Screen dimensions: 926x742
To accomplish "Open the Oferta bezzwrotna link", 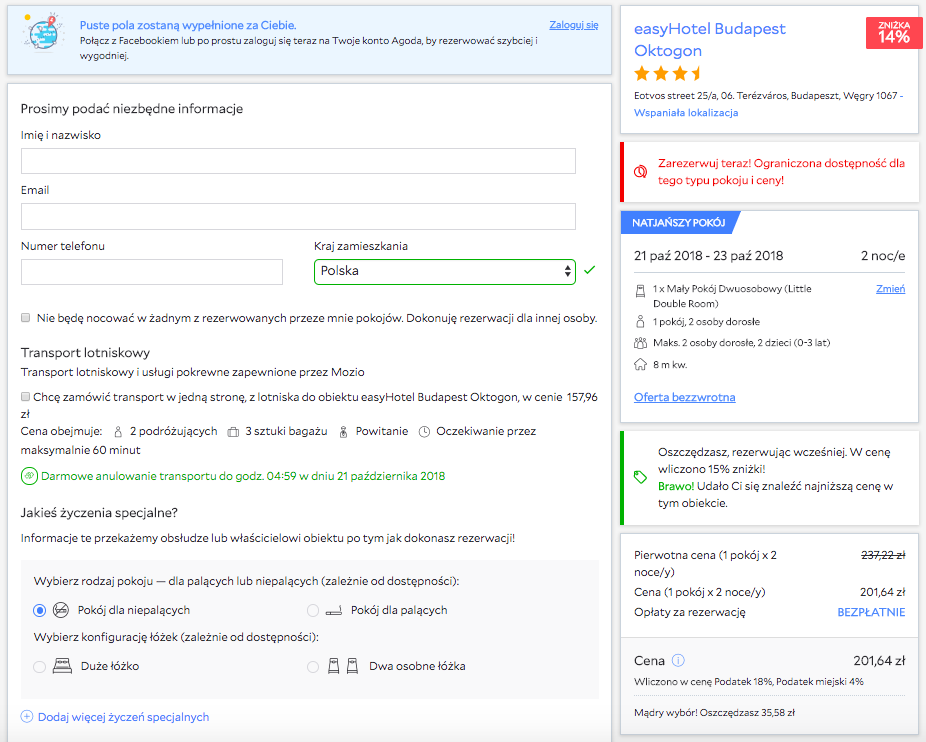I will (x=684, y=398).
